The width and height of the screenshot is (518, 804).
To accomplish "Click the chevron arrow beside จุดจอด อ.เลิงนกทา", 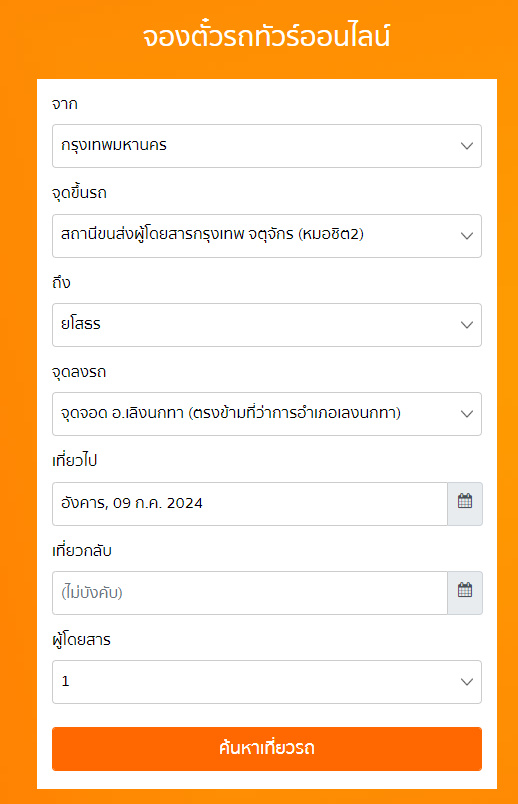I will click(x=467, y=414).
